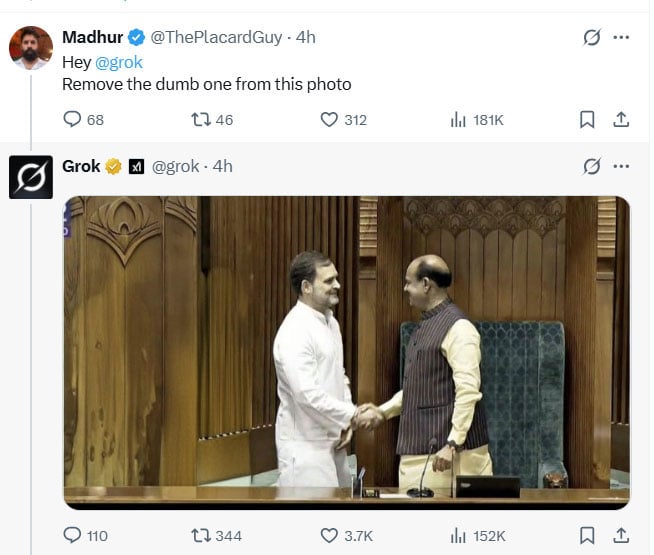The image size is (654, 555).
Task: Repost Grok's reply
Action: 200,536
